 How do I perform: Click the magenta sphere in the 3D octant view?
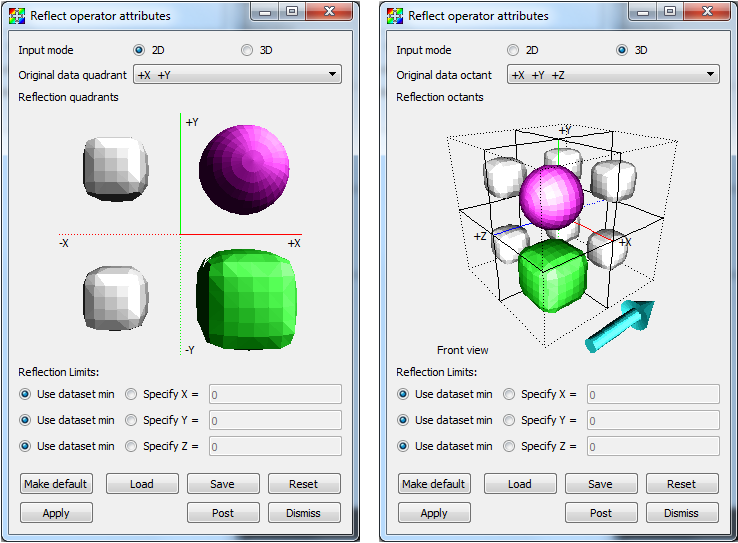point(552,197)
